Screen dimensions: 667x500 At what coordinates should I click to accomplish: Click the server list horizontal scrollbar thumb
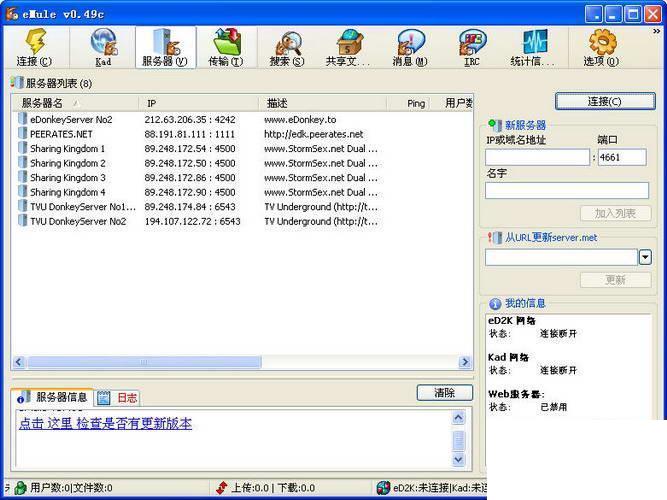(x=144, y=362)
